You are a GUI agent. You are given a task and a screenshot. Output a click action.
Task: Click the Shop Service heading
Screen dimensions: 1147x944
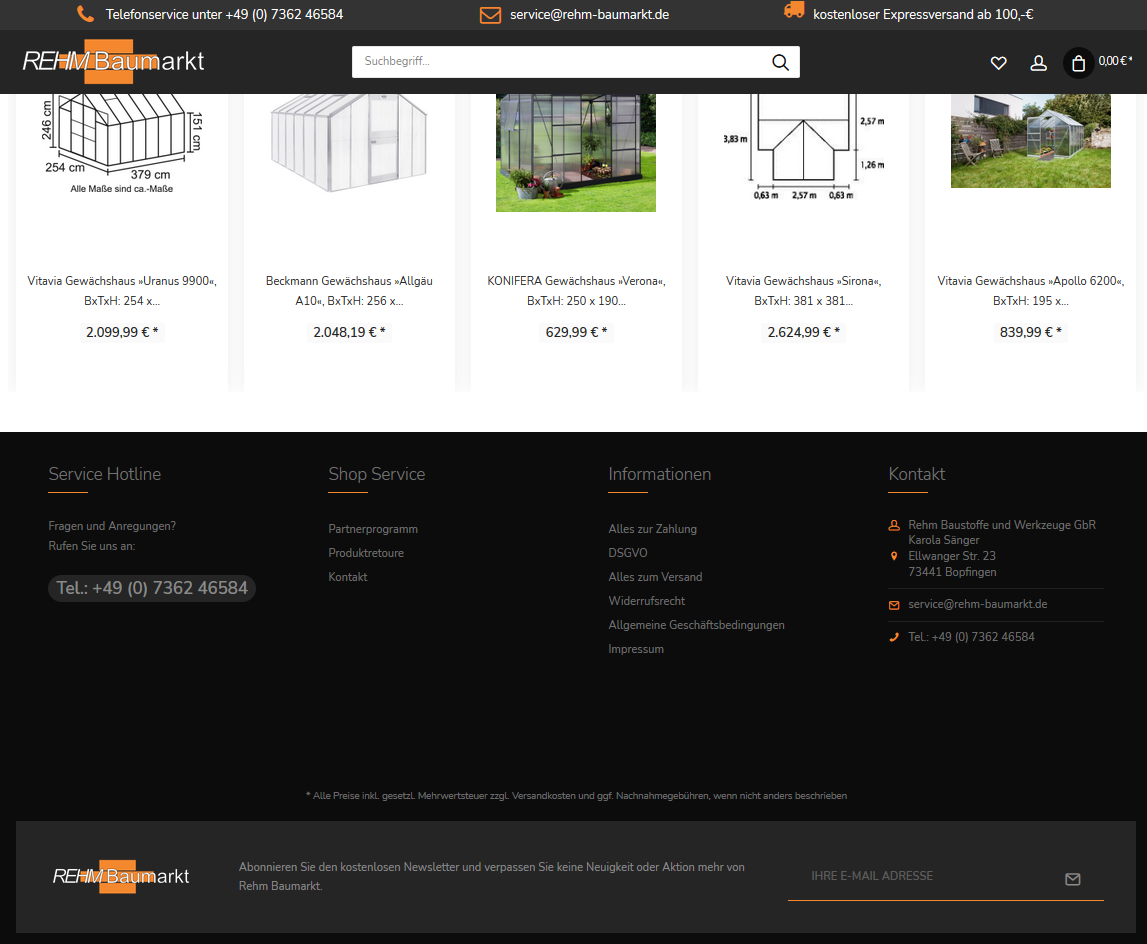point(377,474)
